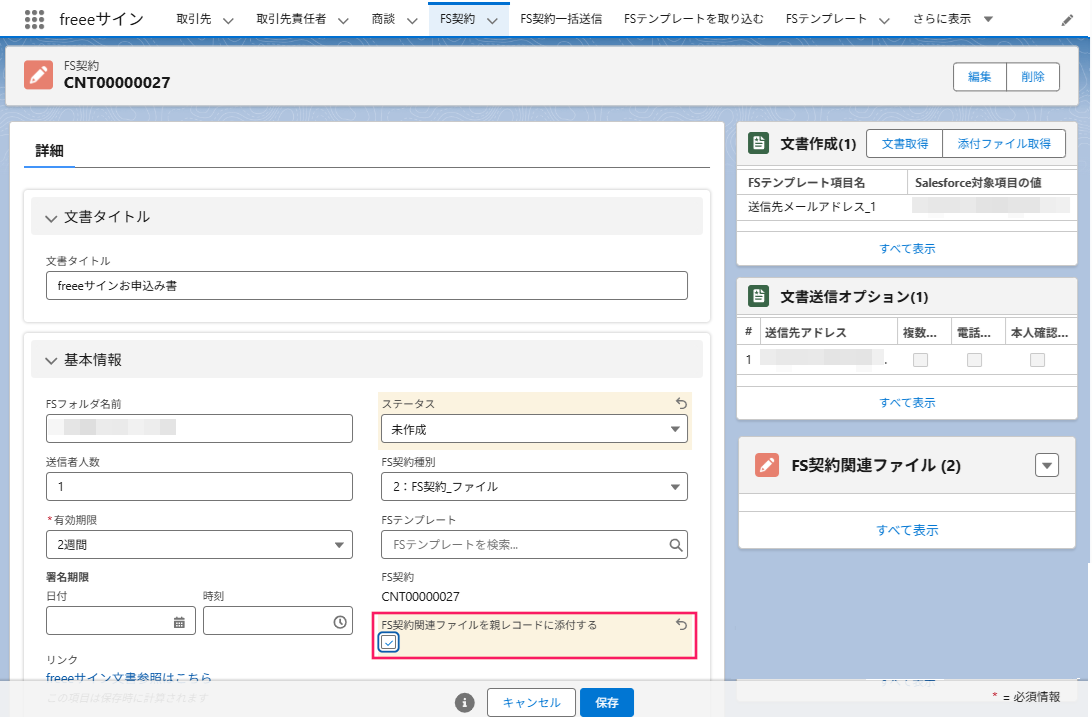Open the FS契約関連ファイル (2) list title

click(x=876, y=465)
